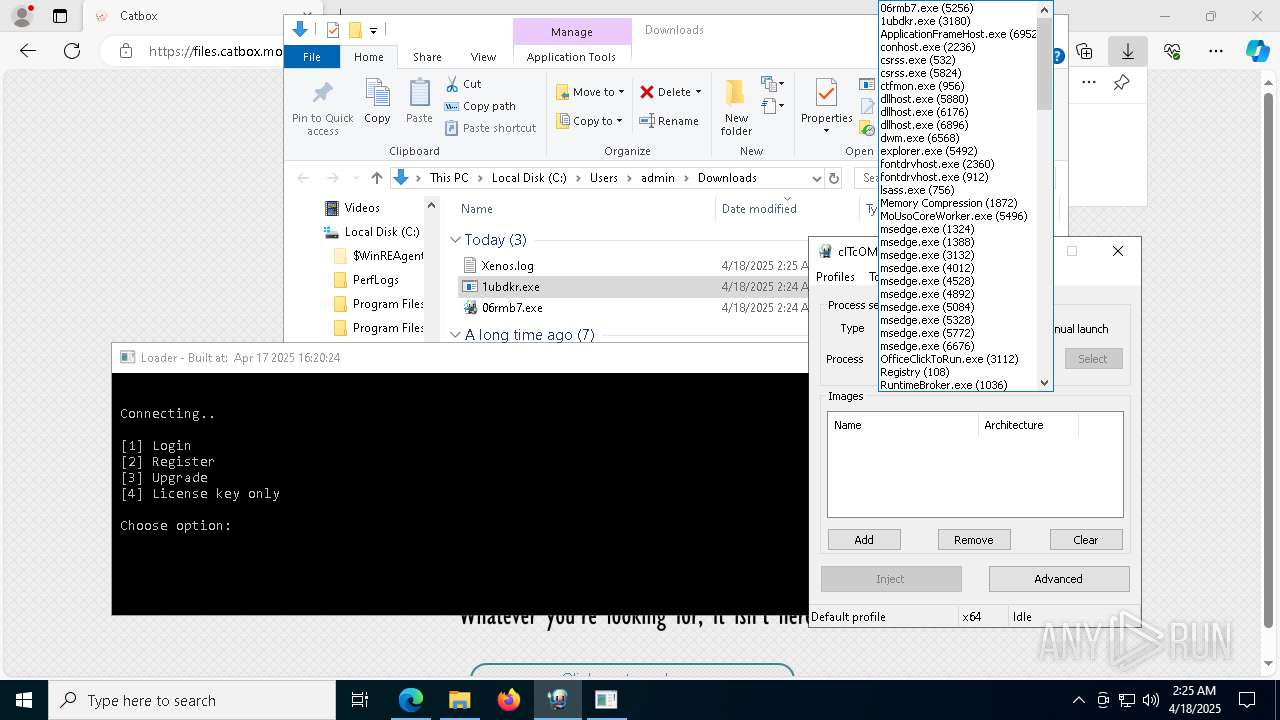1280x720 pixels.
Task: Open Edge tab actions menu icon
Action: [60, 16]
